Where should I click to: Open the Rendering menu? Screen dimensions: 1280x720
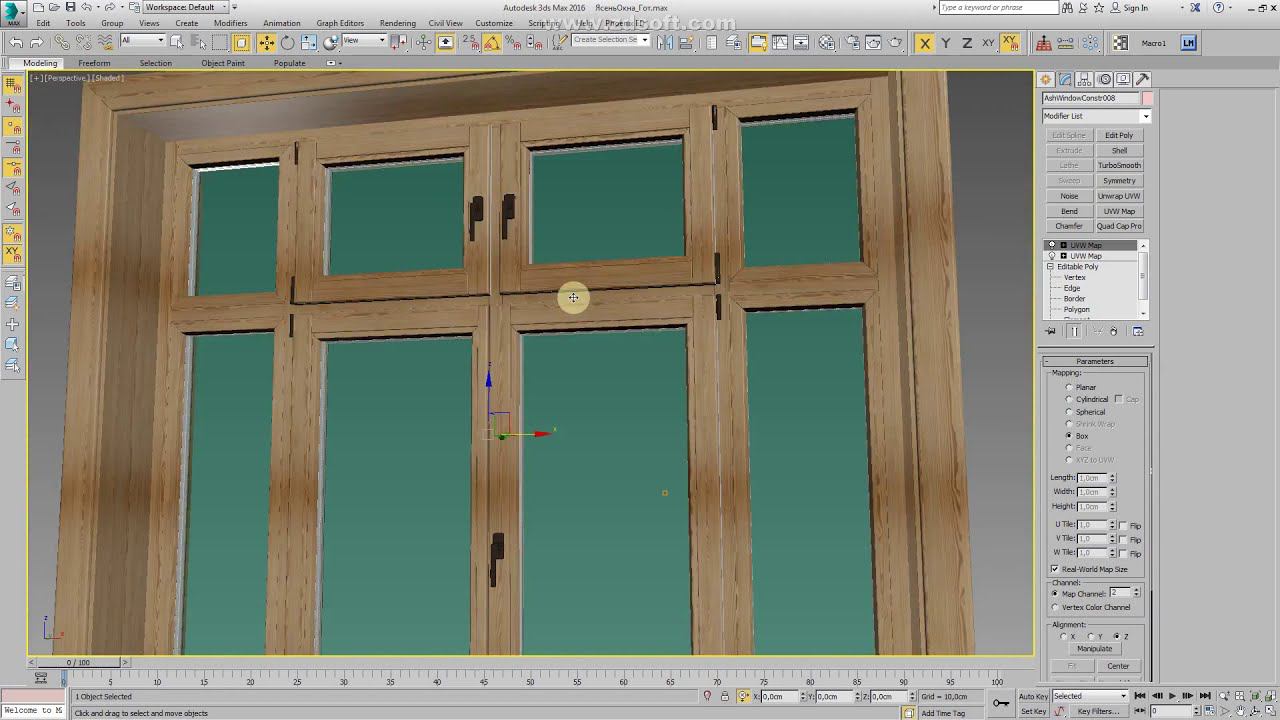pos(397,23)
